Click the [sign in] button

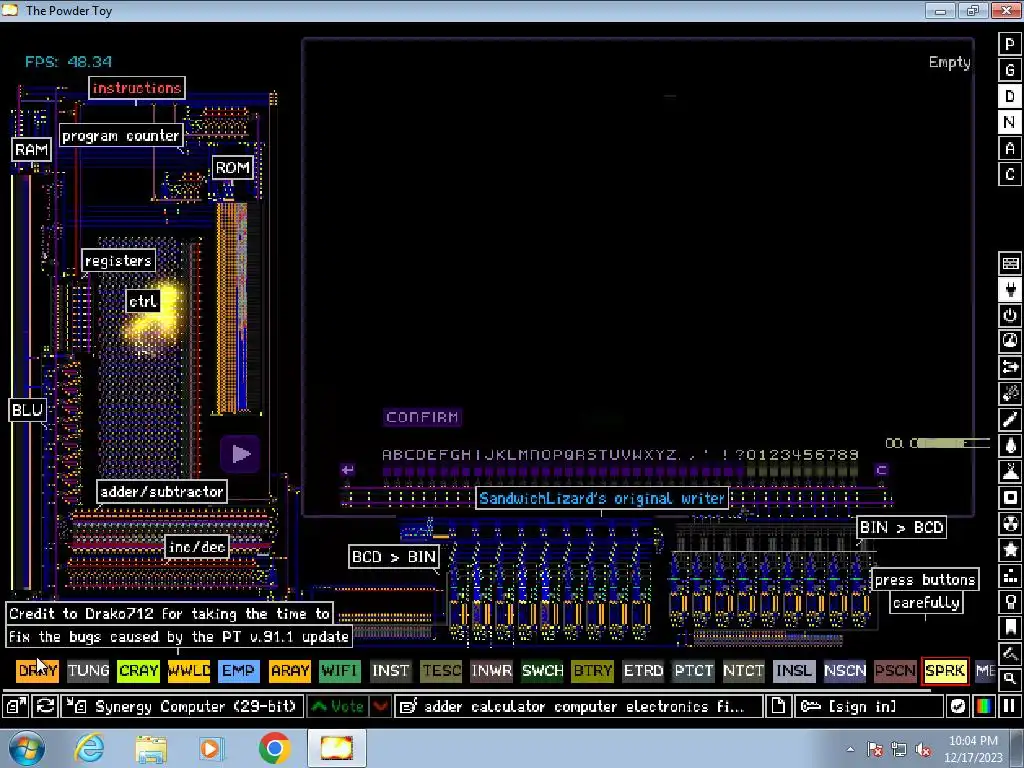(869, 706)
